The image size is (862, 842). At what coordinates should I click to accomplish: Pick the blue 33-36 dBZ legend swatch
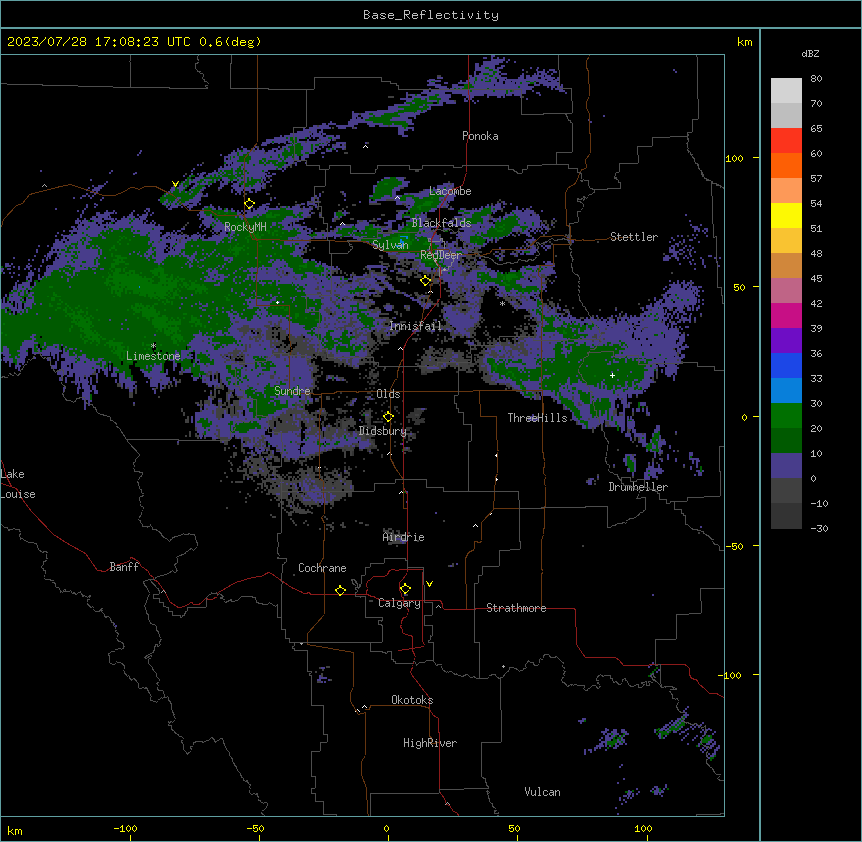(x=786, y=365)
